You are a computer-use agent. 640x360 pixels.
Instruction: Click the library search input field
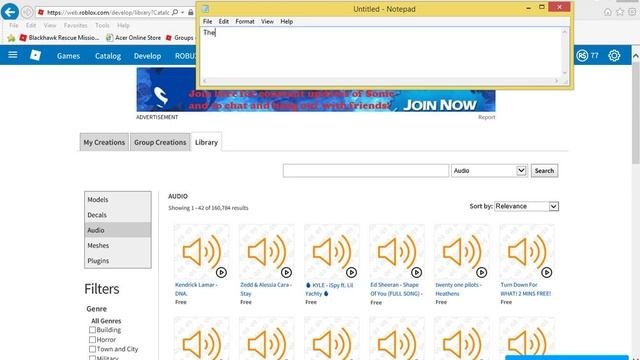366,171
